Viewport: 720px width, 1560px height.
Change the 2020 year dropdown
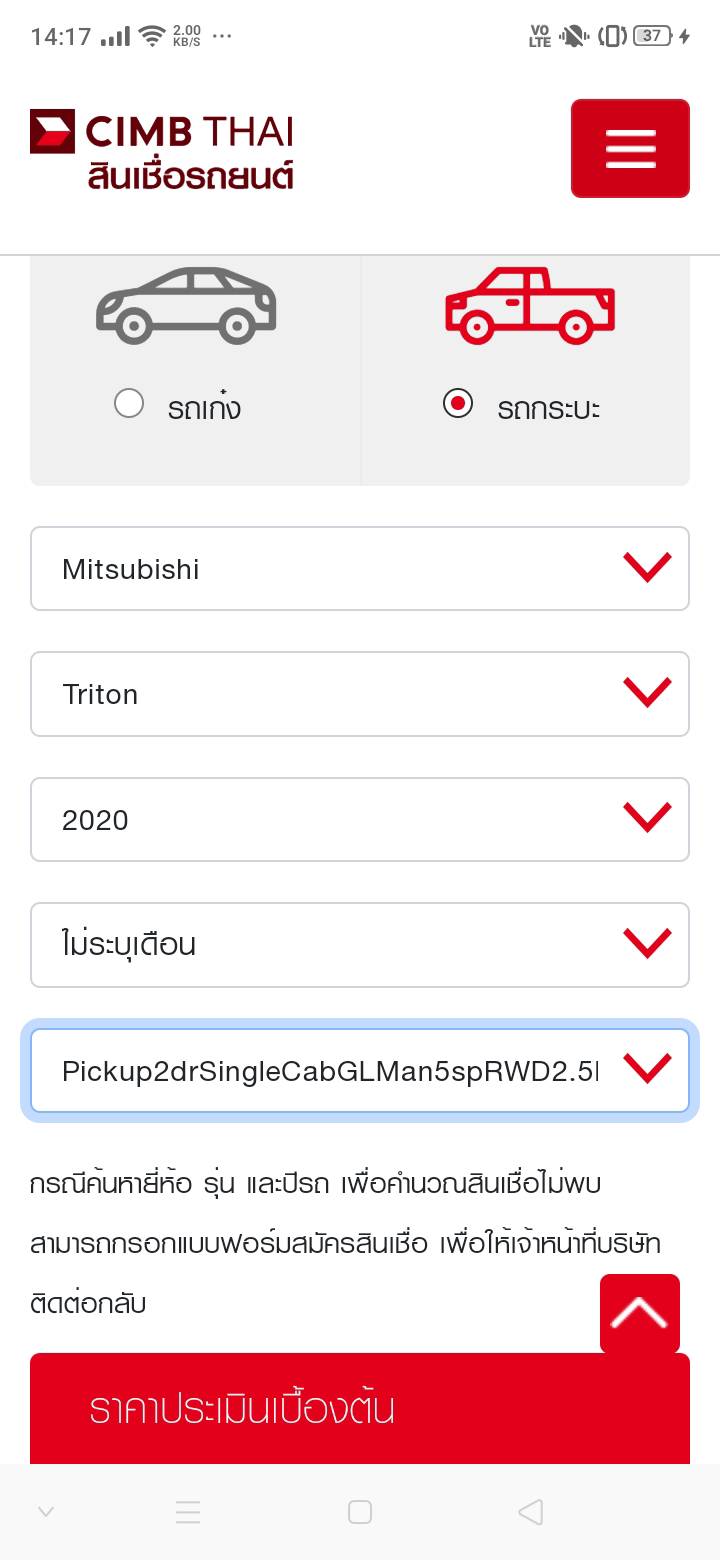click(360, 820)
